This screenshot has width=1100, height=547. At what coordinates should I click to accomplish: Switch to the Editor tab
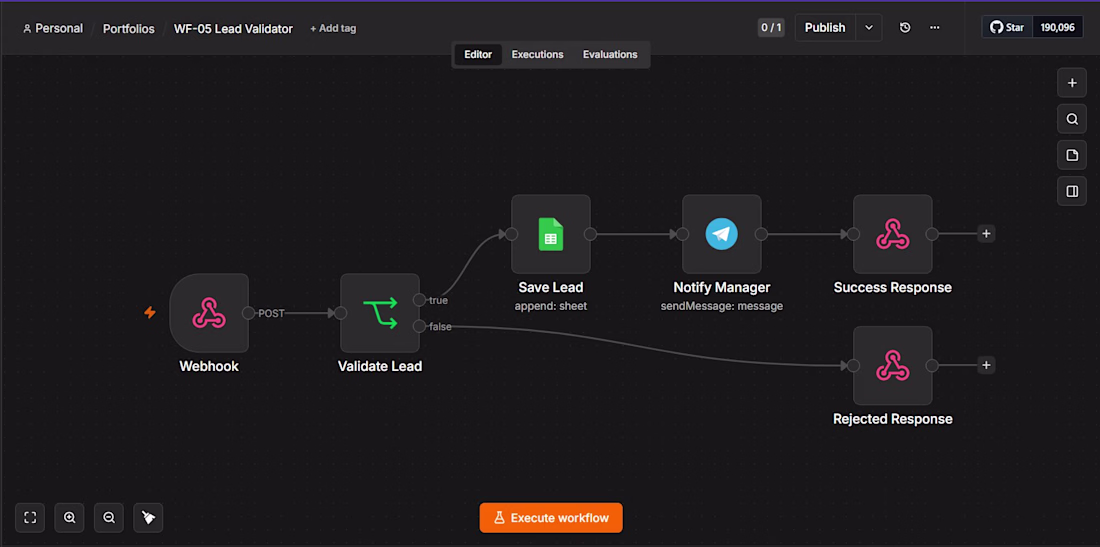point(478,54)
